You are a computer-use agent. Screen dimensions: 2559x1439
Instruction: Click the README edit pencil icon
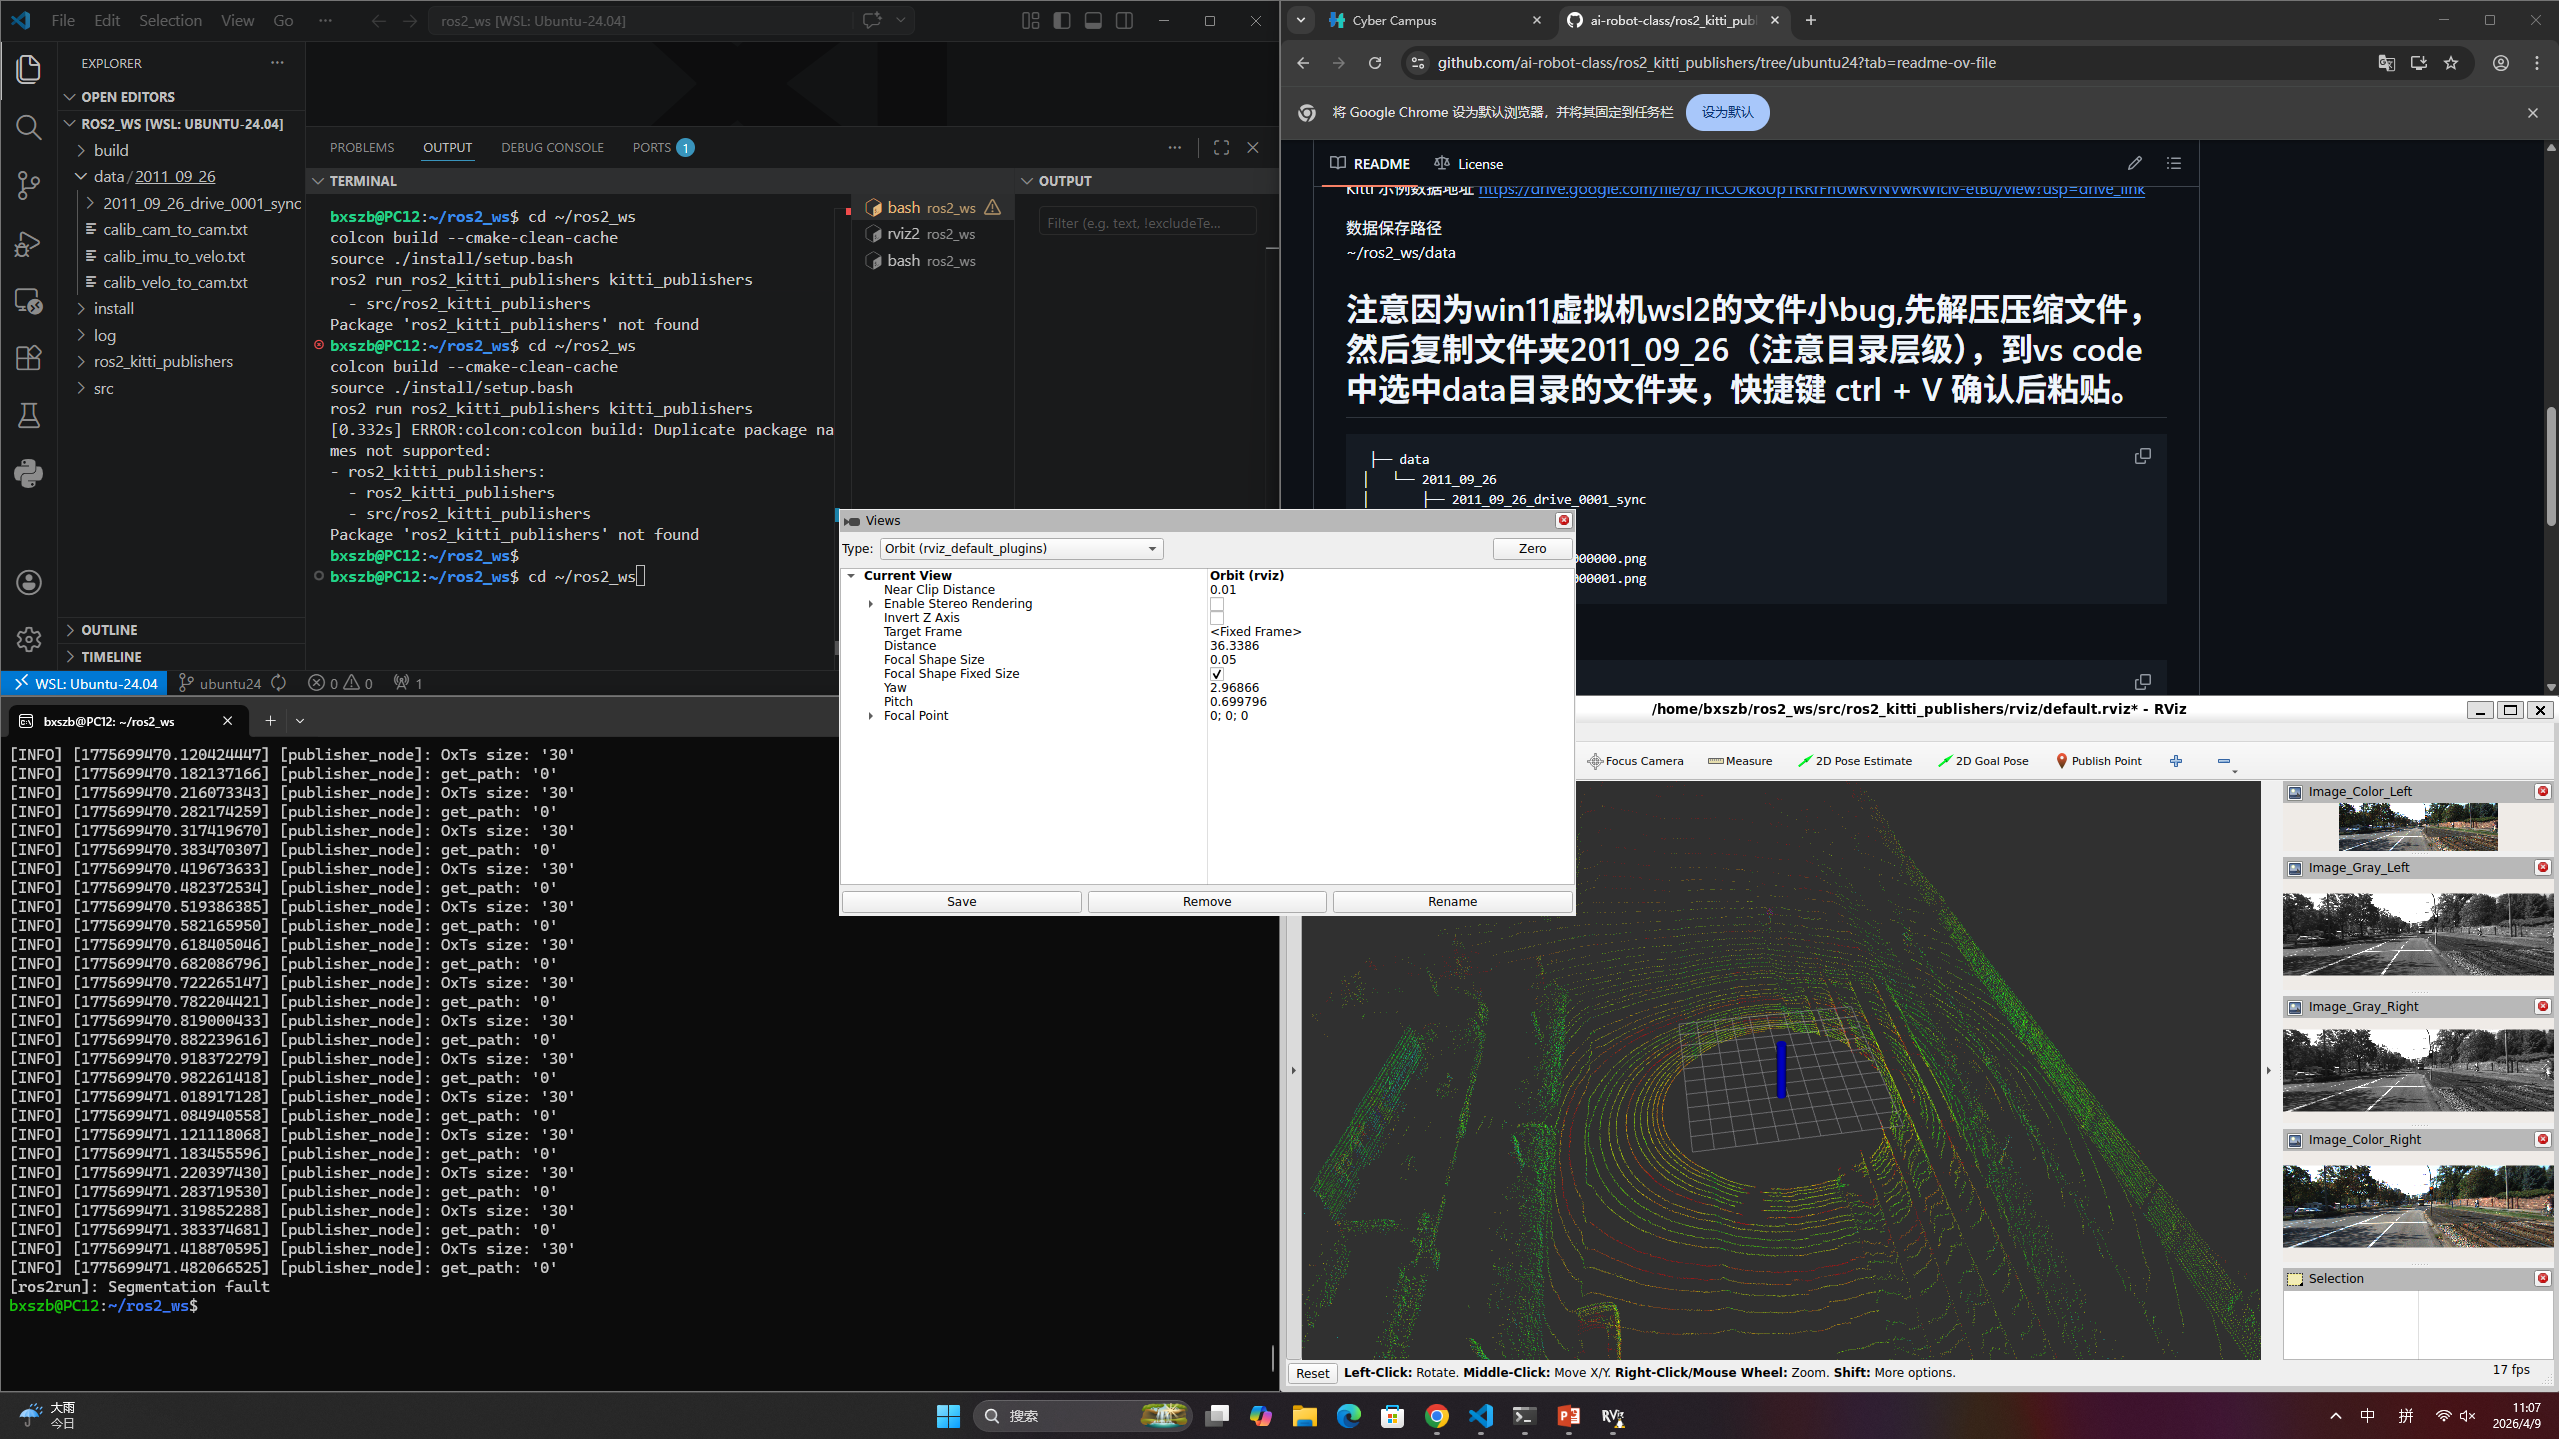pyautogui.click(x=2135, y=163)
